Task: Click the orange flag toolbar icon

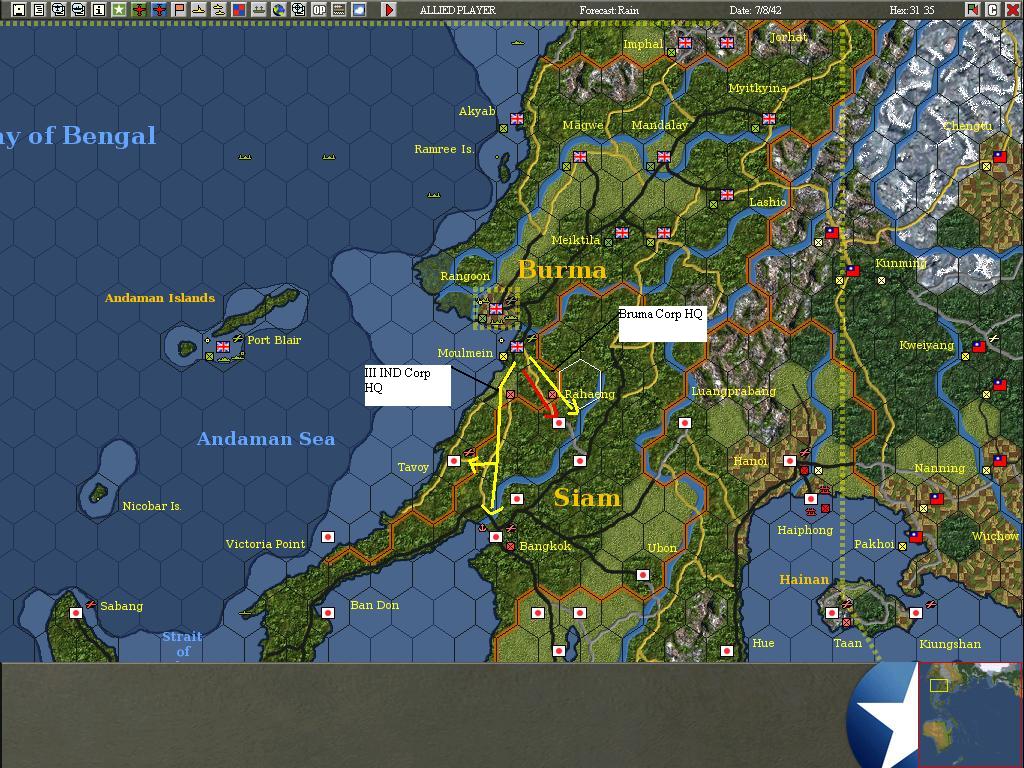Action: click(x=178, y=9)
